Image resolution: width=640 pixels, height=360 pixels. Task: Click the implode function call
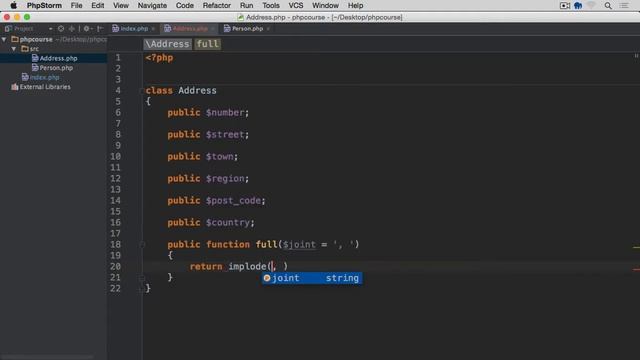point(247,267)
